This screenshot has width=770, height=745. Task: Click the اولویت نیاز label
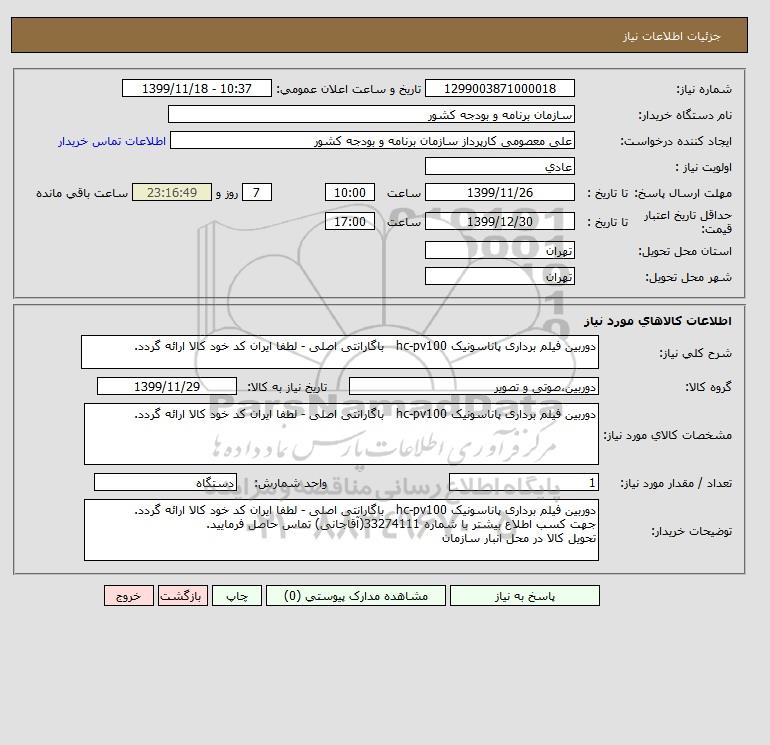pyautogui.click(x=704, y=167)
